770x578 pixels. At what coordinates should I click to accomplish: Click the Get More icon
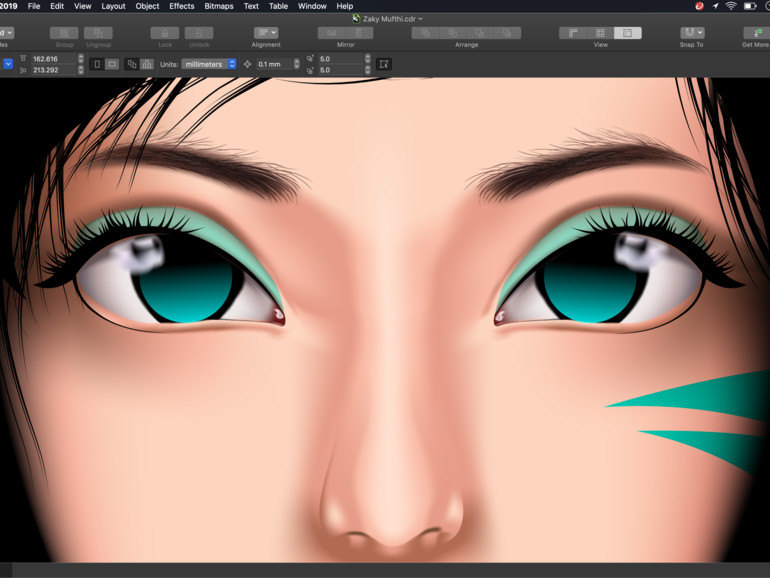pyautogui.click(x=756, y=33)
